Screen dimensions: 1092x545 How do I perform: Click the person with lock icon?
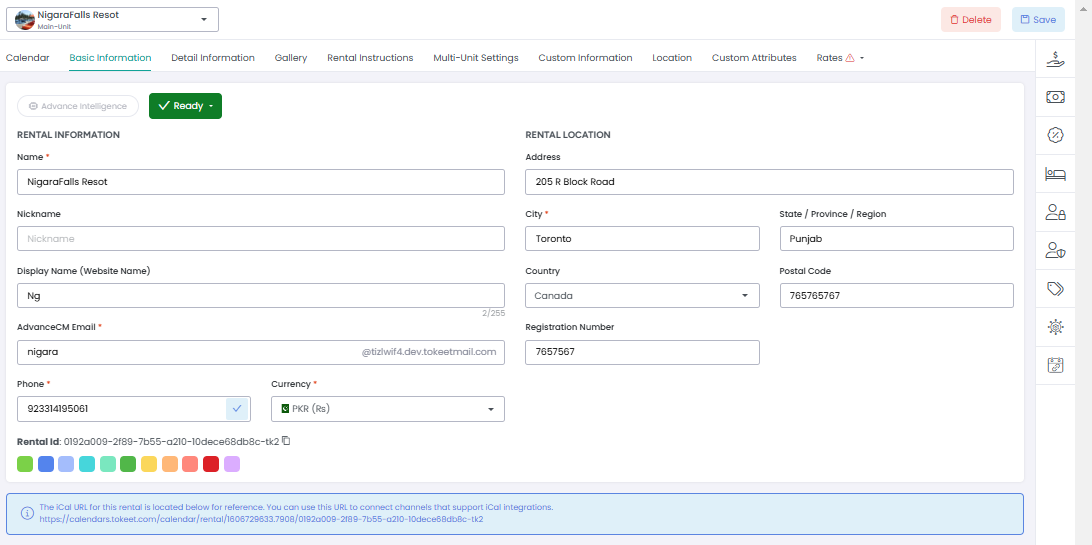[x=1055, y=212]
